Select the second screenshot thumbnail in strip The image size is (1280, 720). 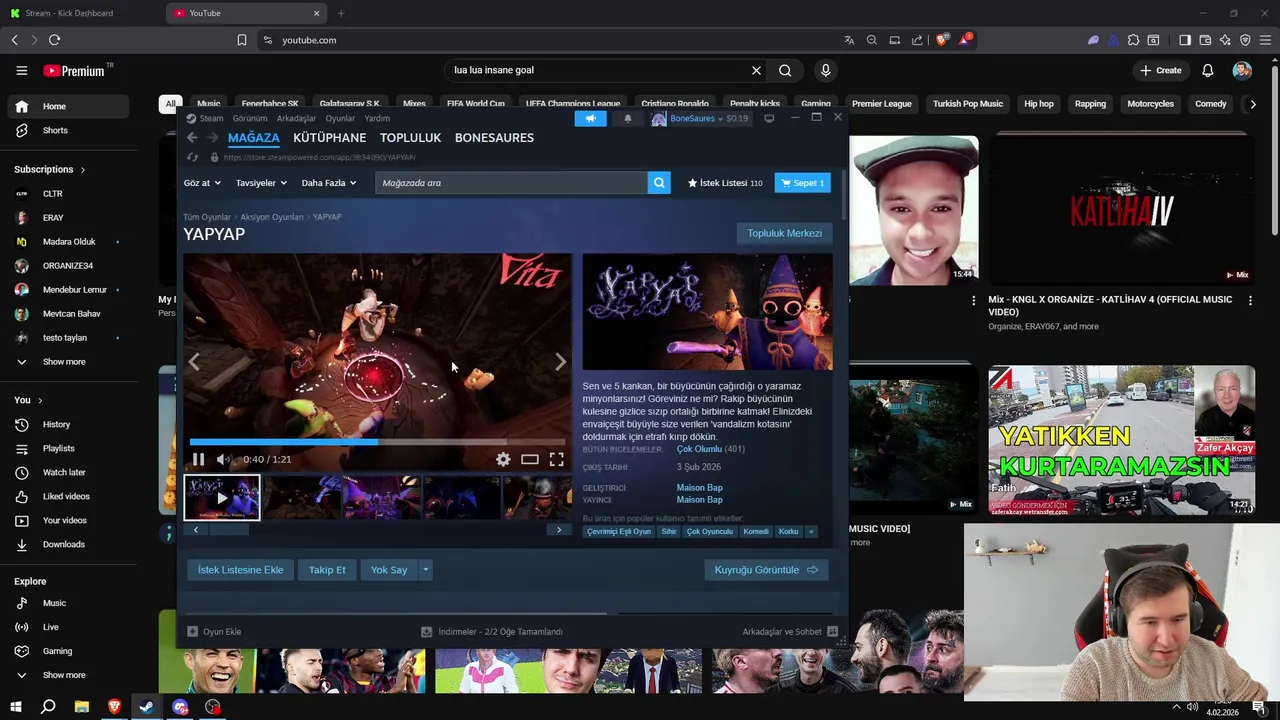pos(302,497)
